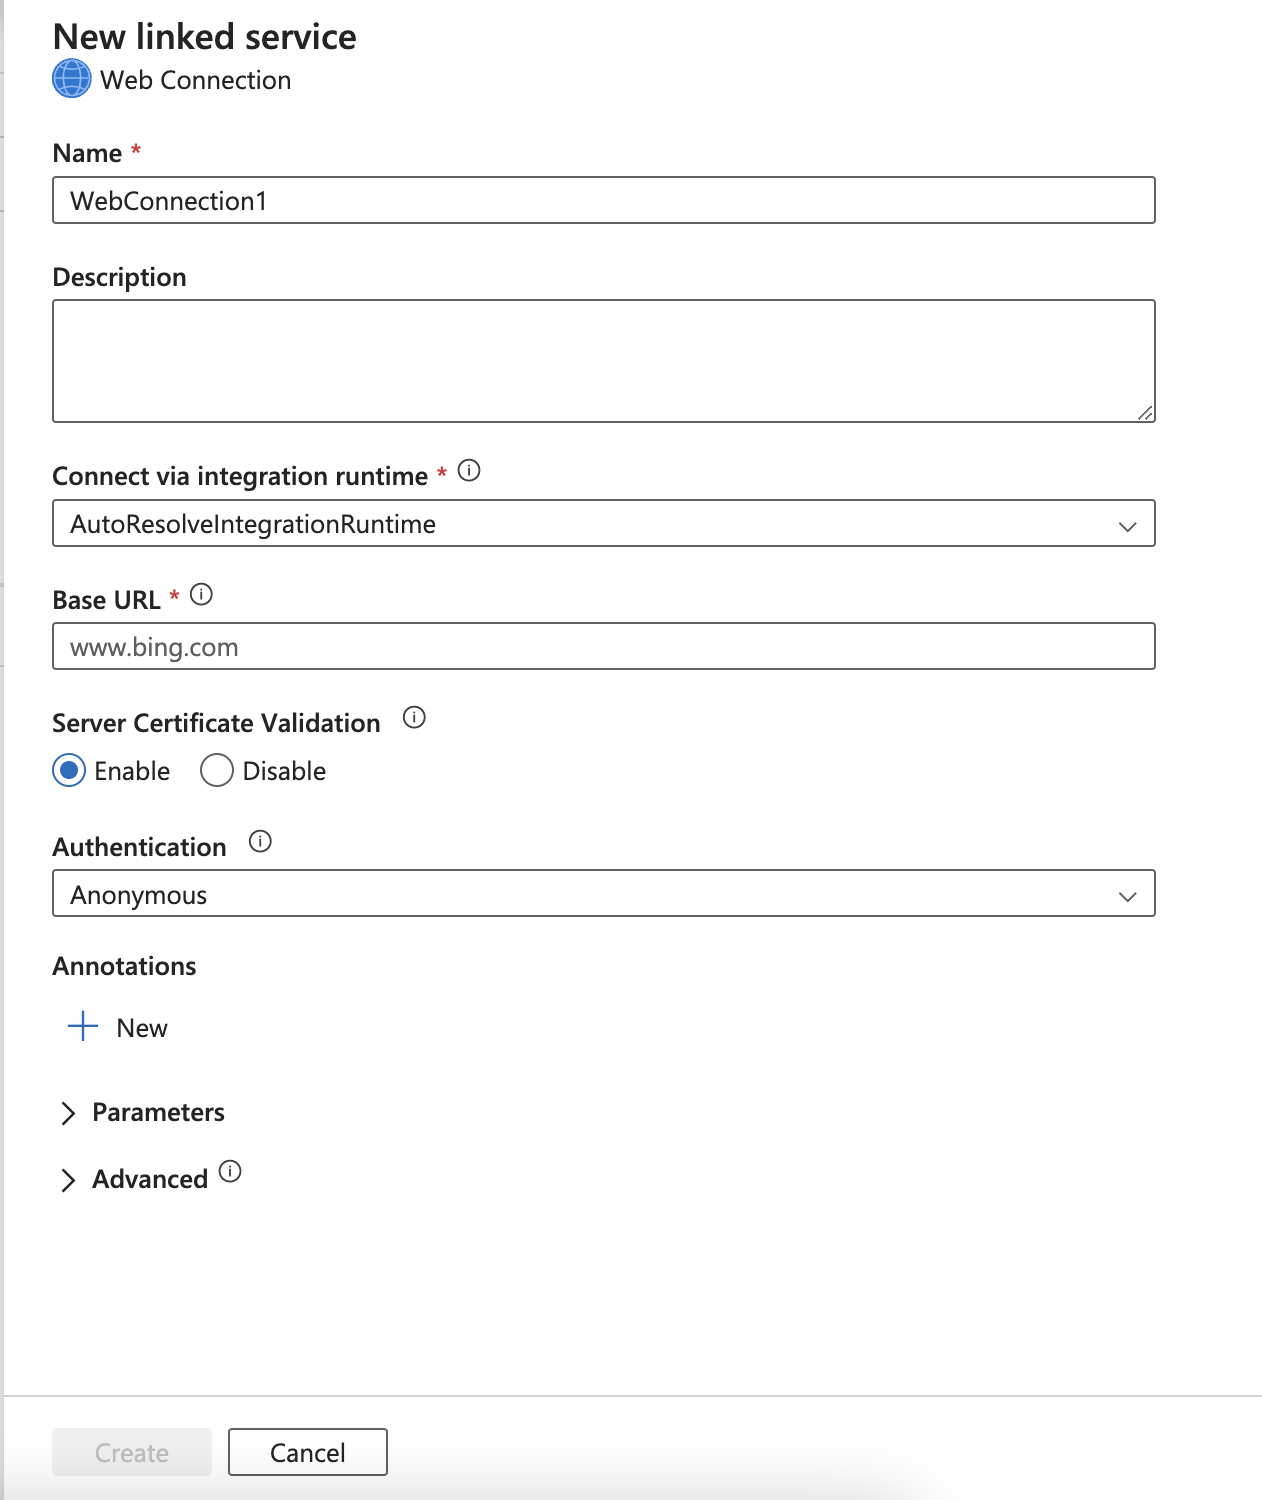Click the info icon beside Advanced
Viewport: 1262px width, 1500px height.
(228, 1172)
